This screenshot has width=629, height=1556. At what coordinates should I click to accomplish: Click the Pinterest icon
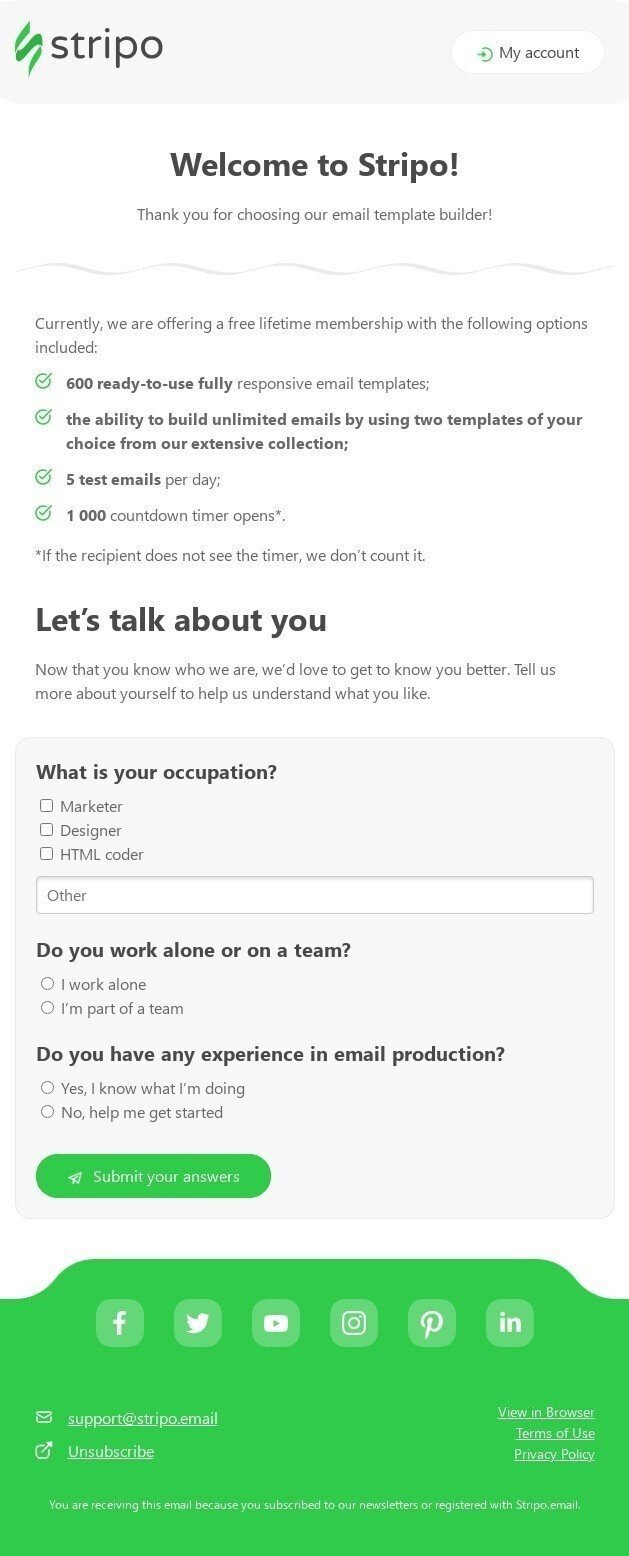(431, 1322)
